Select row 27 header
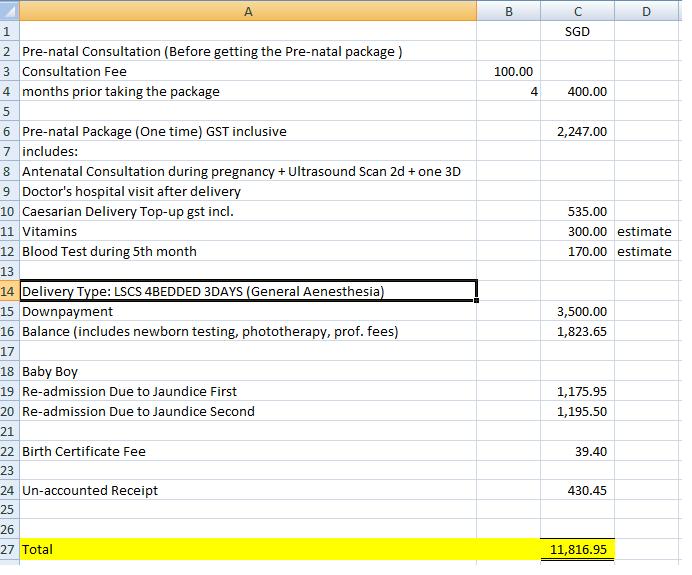This screenshot has height=575, width=692. coord(9,549)
